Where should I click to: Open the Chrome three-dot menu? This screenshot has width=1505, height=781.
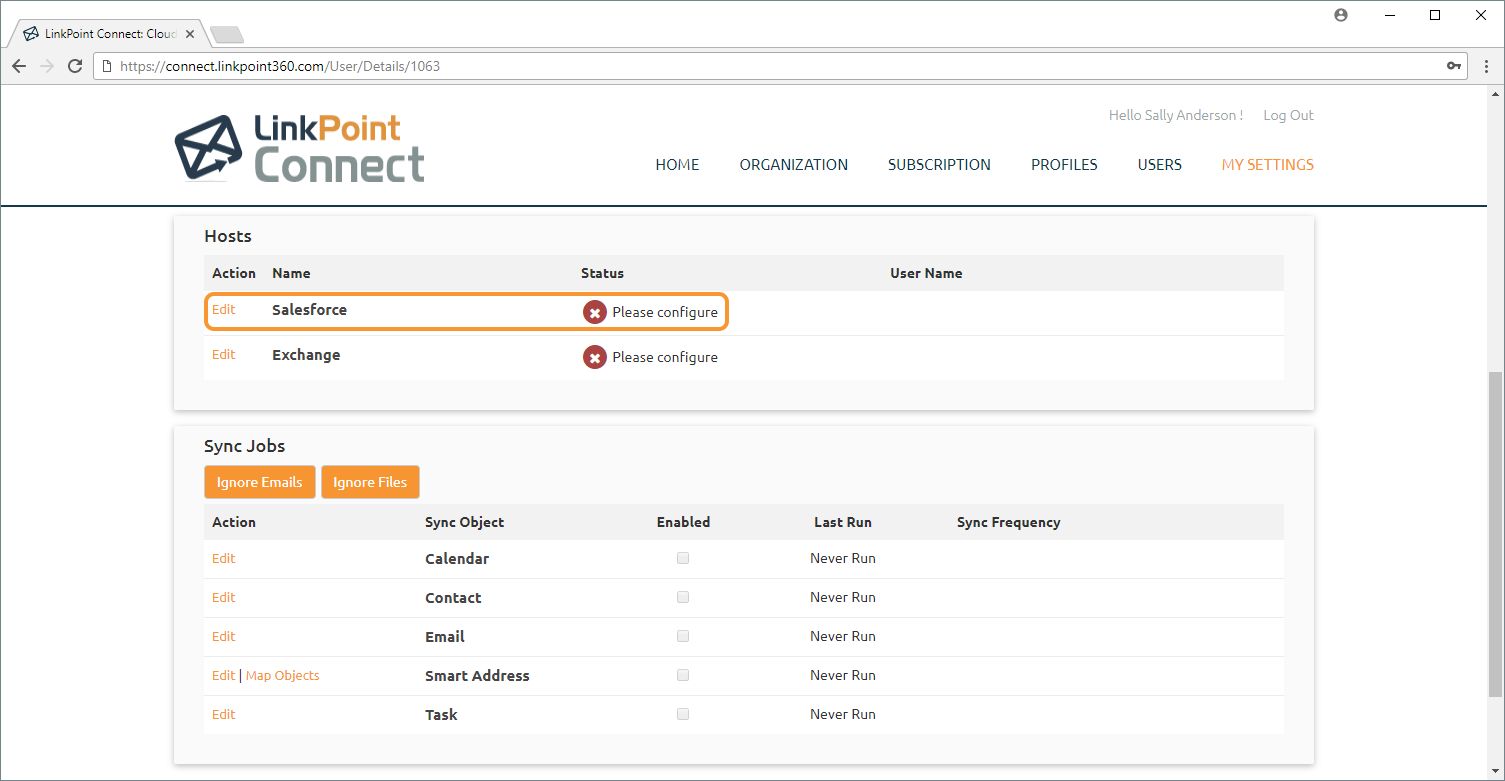[x=1485, y=66]
